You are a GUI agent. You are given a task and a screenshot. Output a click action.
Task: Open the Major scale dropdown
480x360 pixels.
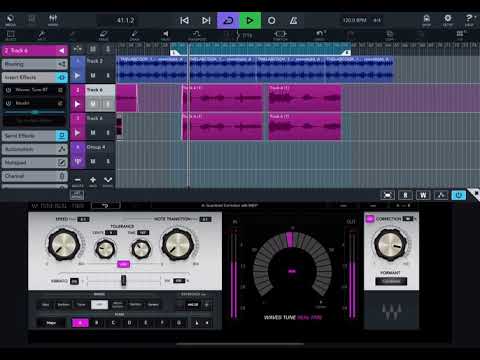(51, 323)
